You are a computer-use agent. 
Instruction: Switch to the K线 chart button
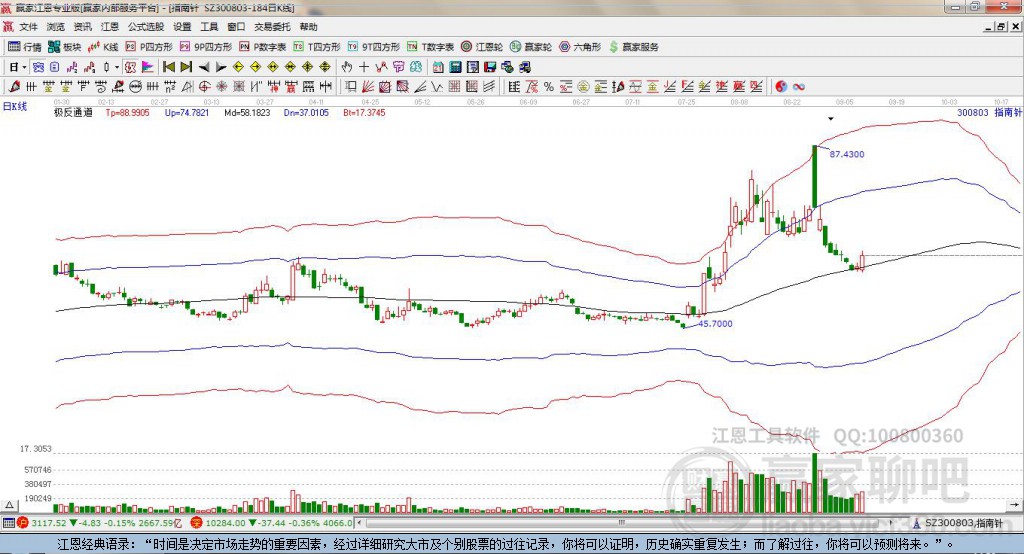(103, 47)
